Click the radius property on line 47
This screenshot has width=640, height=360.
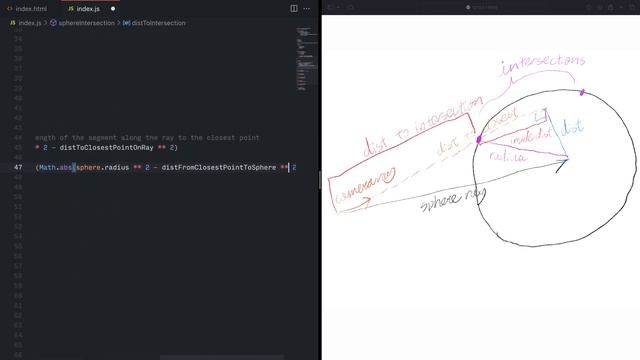pyautogui.click(x=117, y=167)
